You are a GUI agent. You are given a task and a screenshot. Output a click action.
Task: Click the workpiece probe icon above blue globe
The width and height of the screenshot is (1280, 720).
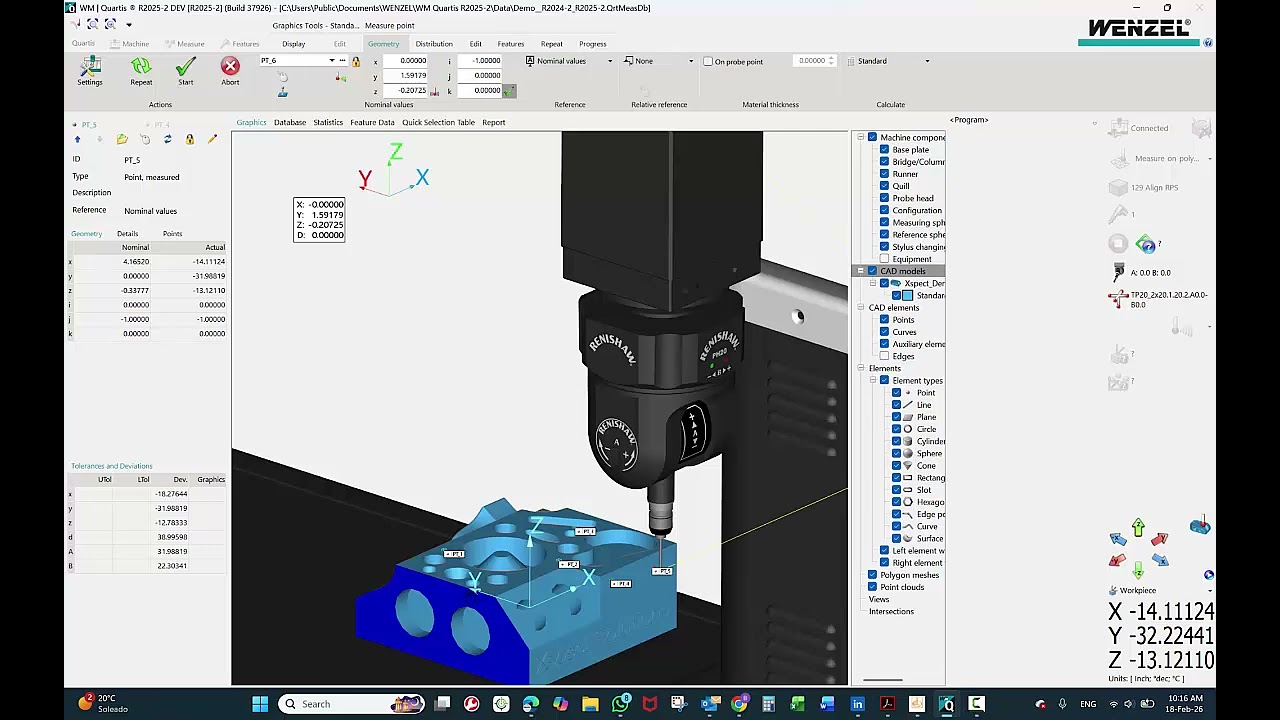tap(1199, 527)
